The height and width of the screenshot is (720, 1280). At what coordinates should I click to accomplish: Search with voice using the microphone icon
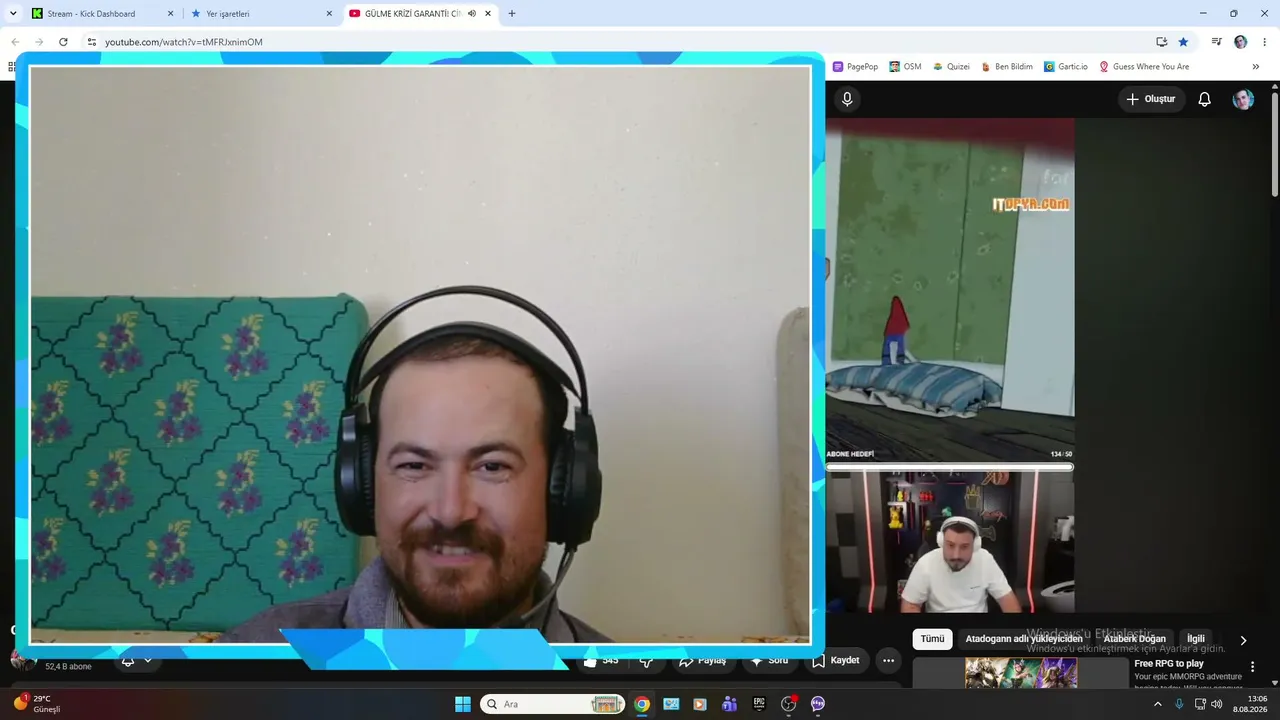point(847,99)
